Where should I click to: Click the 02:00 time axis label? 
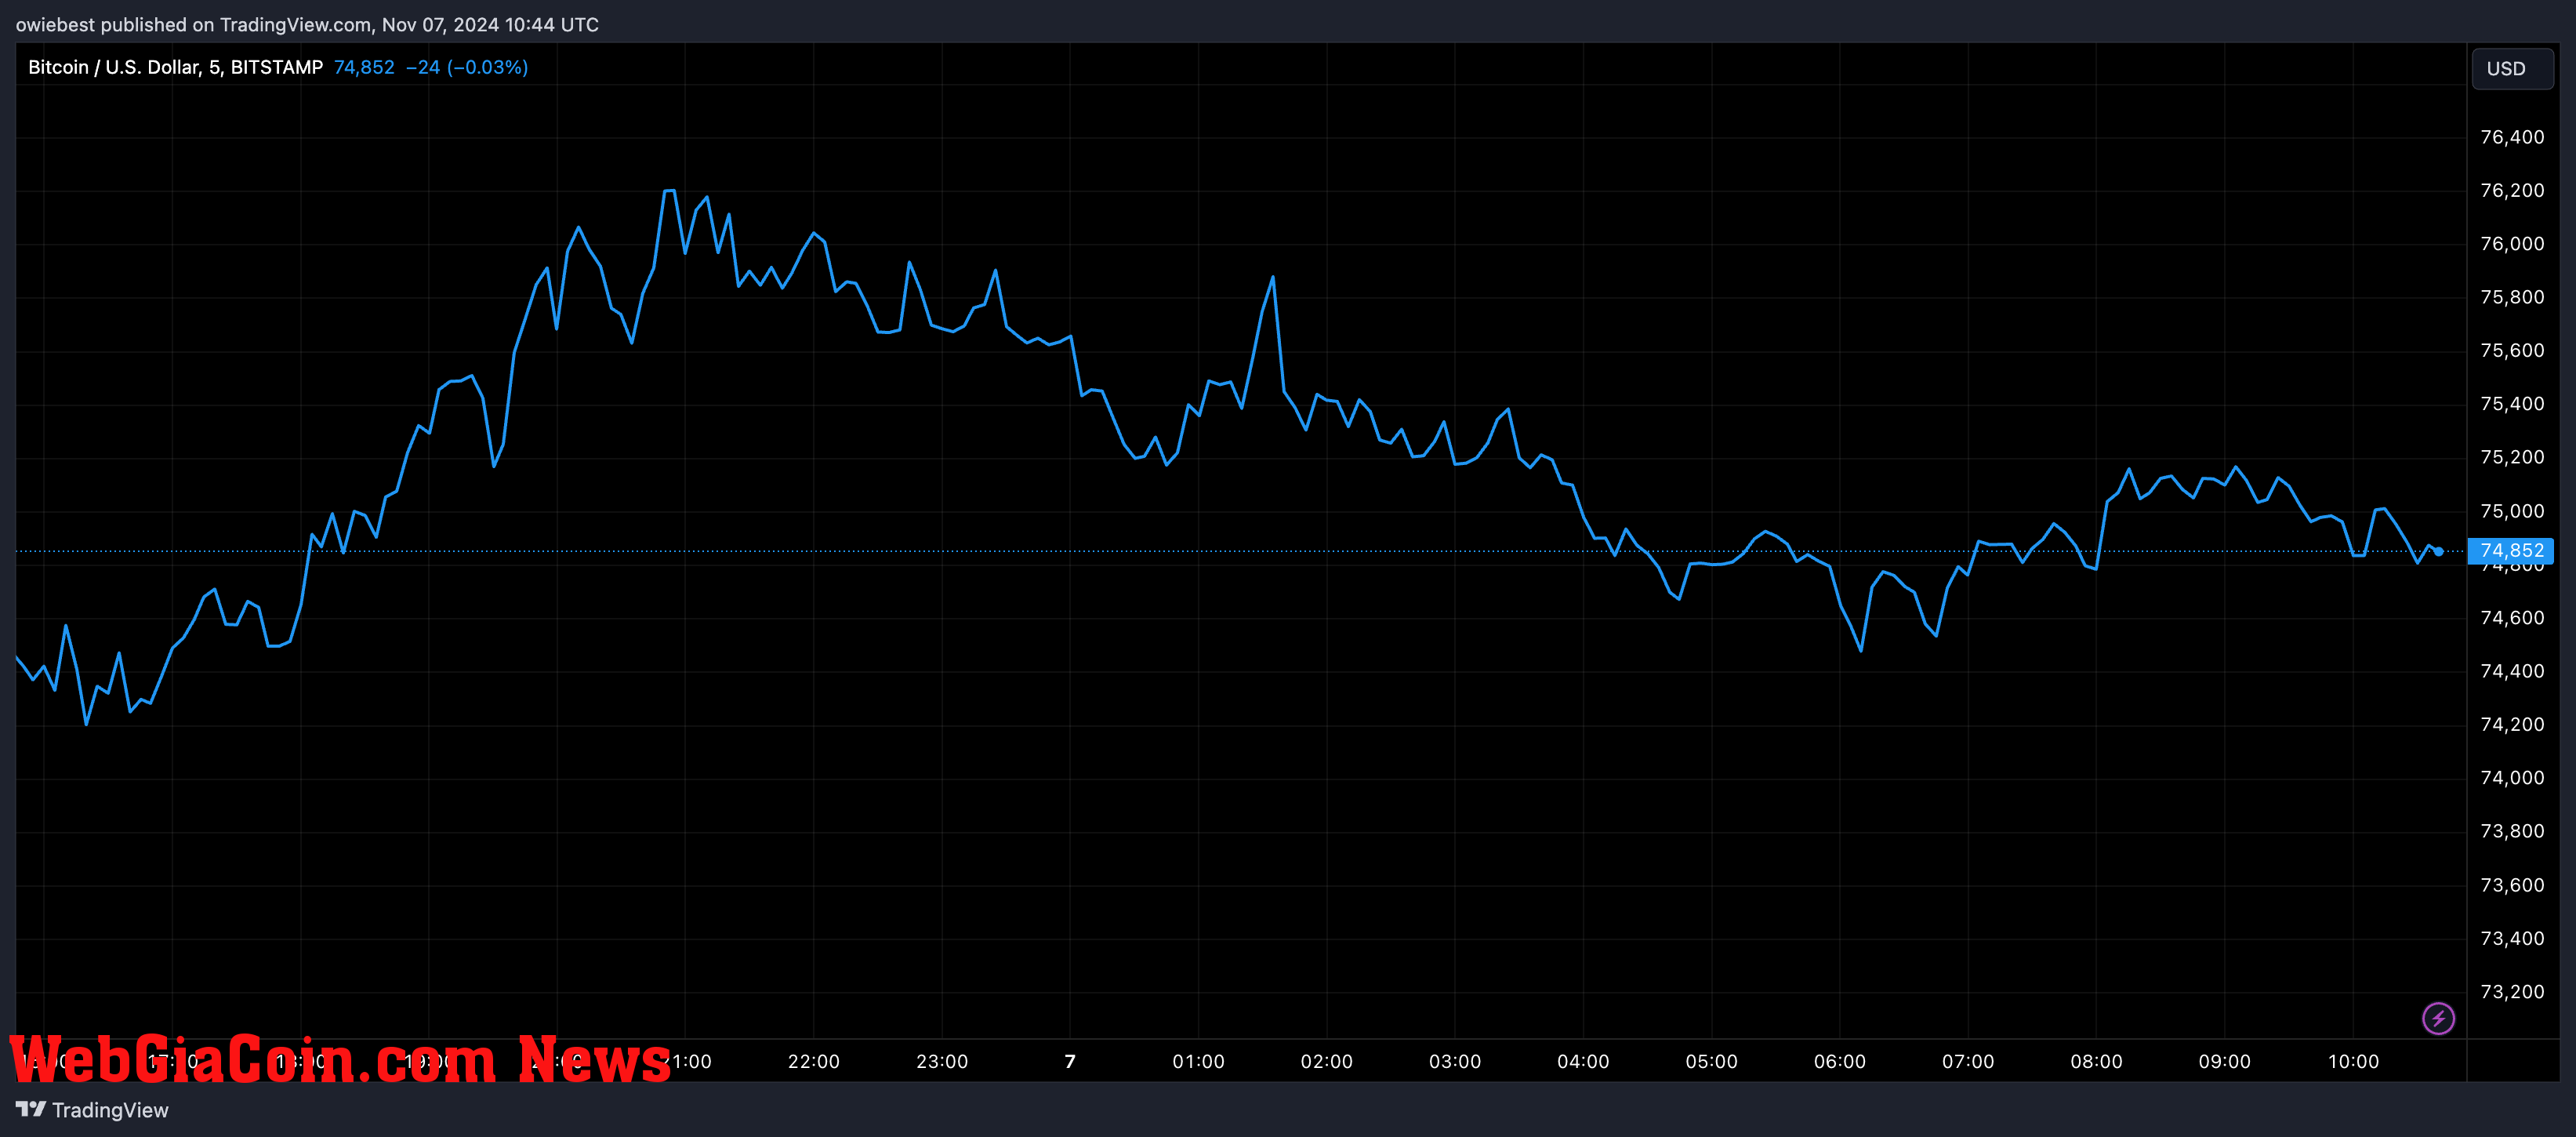click(1326, 1061)
